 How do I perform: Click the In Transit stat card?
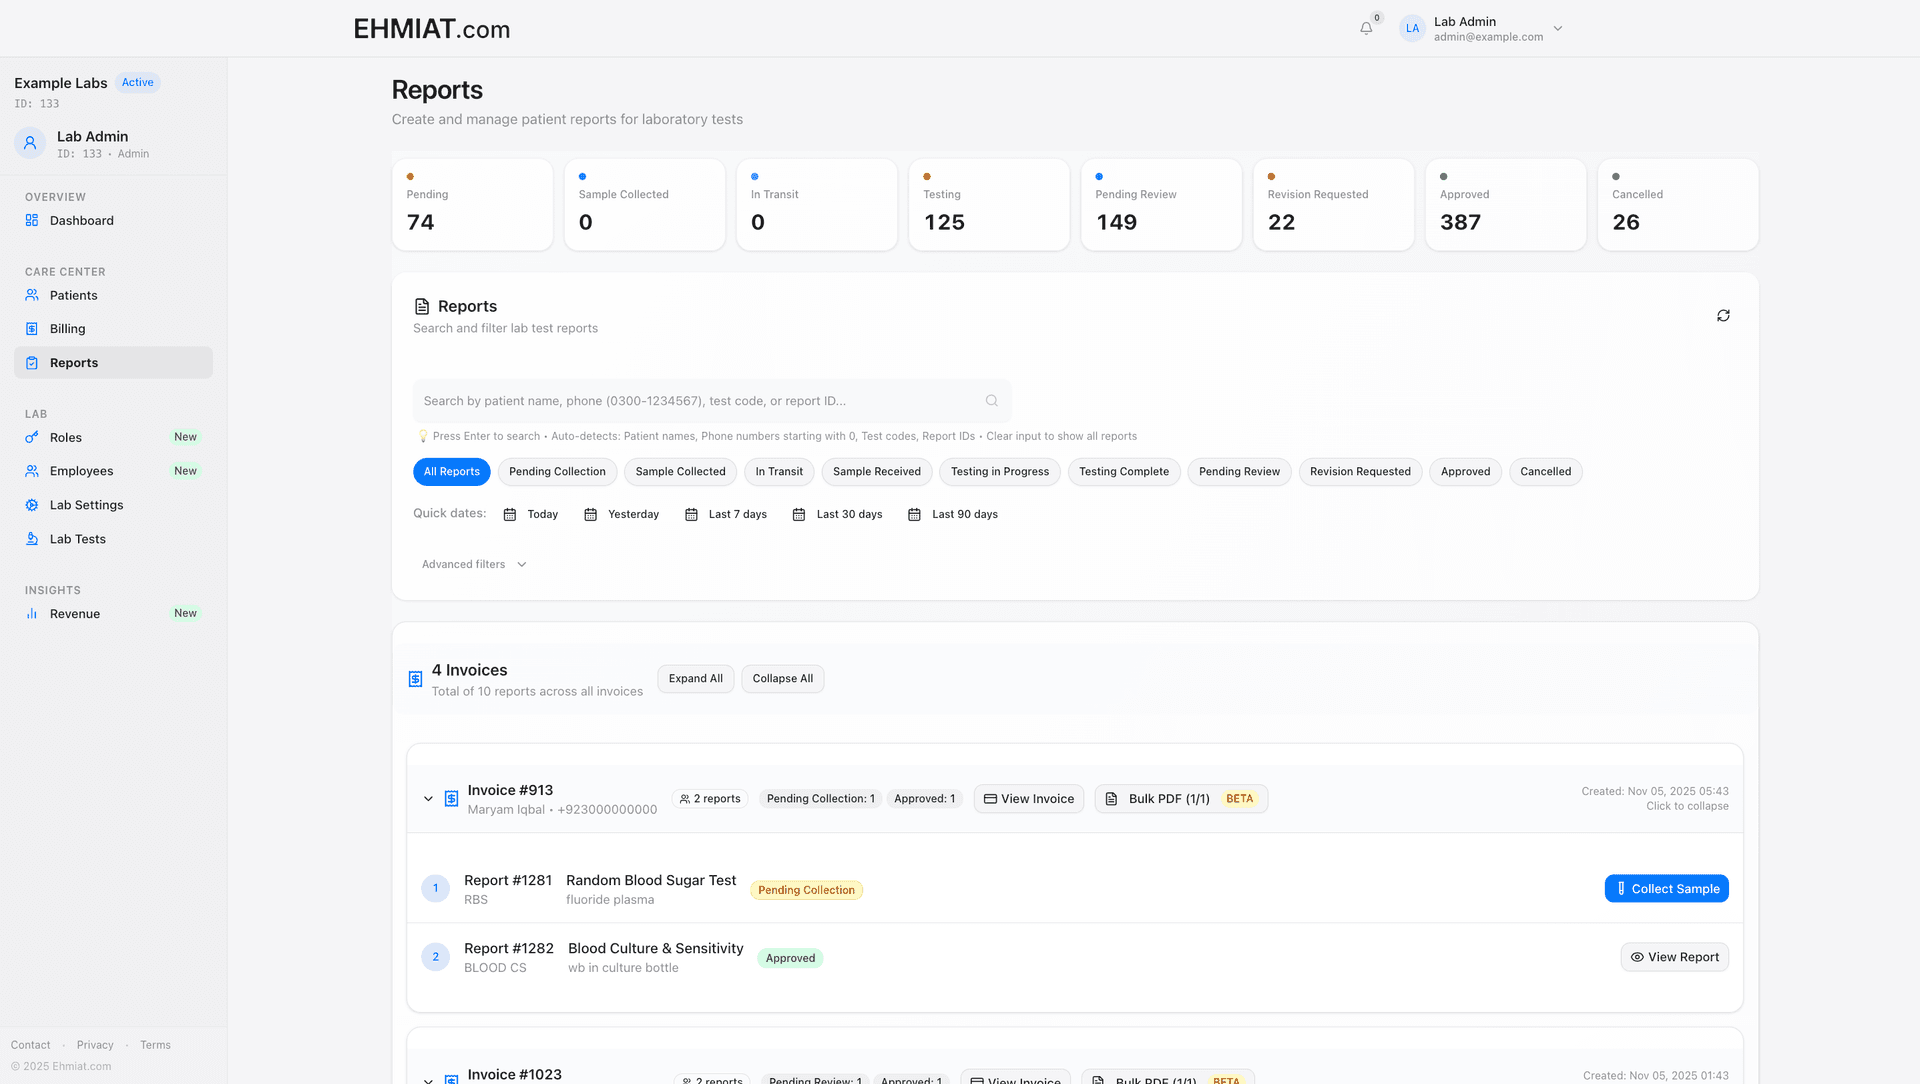click(x=817, y=205)
